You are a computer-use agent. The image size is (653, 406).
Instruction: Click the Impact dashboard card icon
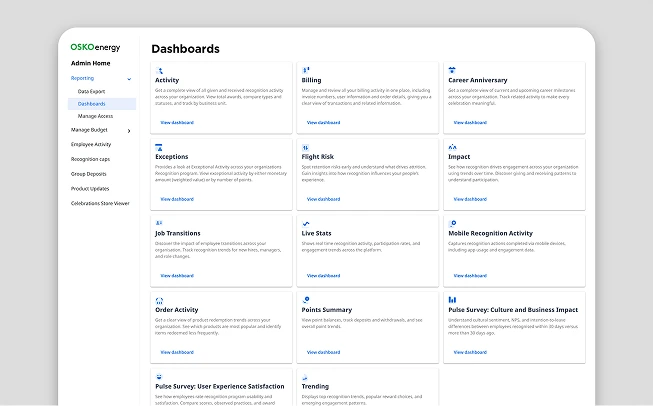(x=452, y=147)
